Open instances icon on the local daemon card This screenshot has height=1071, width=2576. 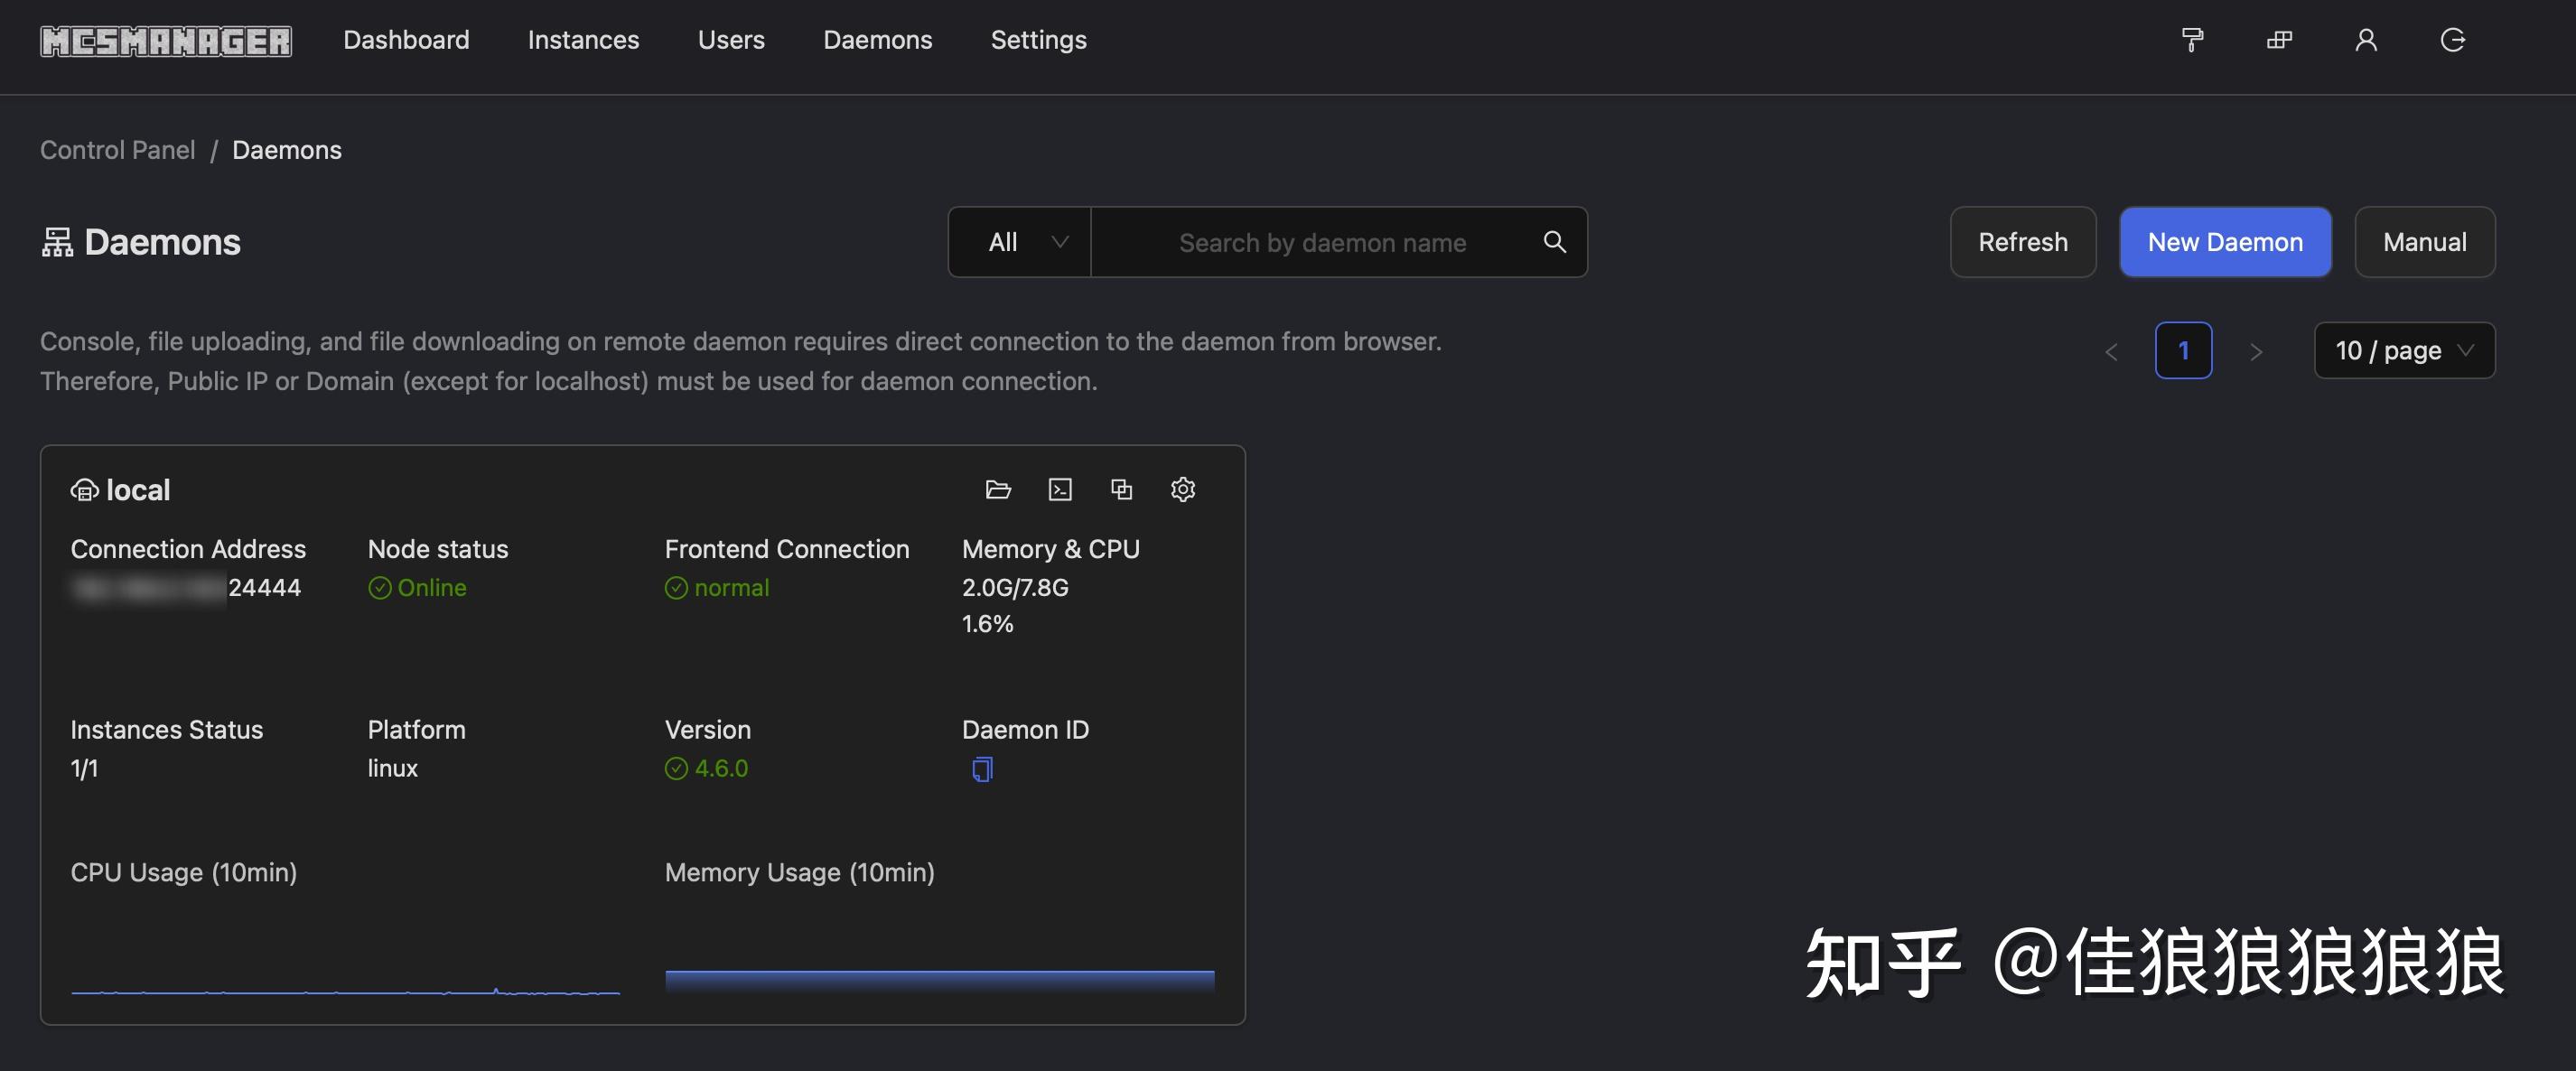click(x=1121, y=489)
